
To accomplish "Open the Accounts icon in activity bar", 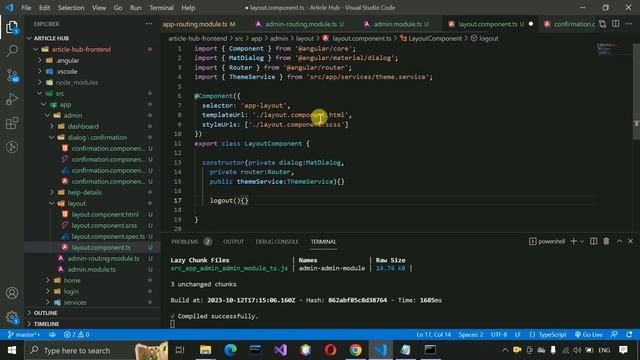I will tap(12, 293).
